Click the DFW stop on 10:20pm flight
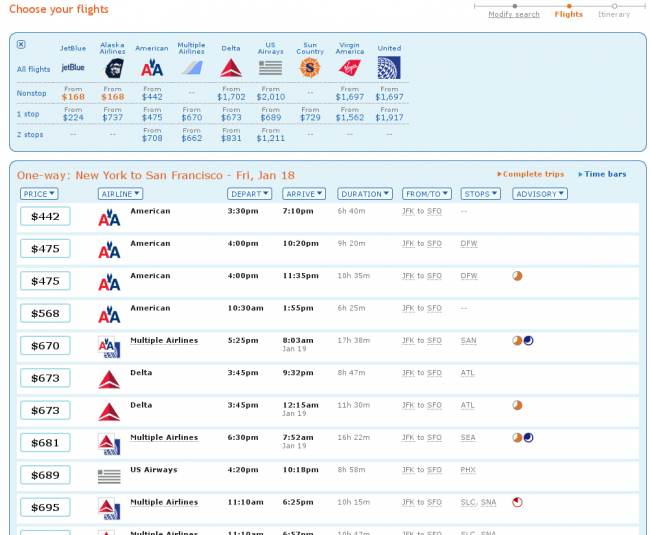 point(469,243)
